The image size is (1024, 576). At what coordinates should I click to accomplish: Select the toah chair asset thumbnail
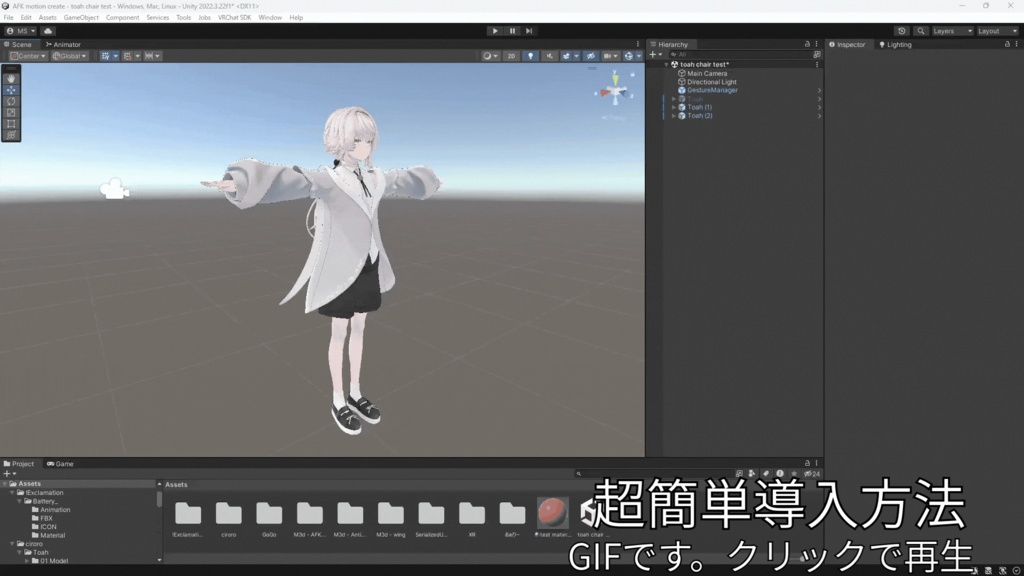pyautogui.click(x=590, y=512)
